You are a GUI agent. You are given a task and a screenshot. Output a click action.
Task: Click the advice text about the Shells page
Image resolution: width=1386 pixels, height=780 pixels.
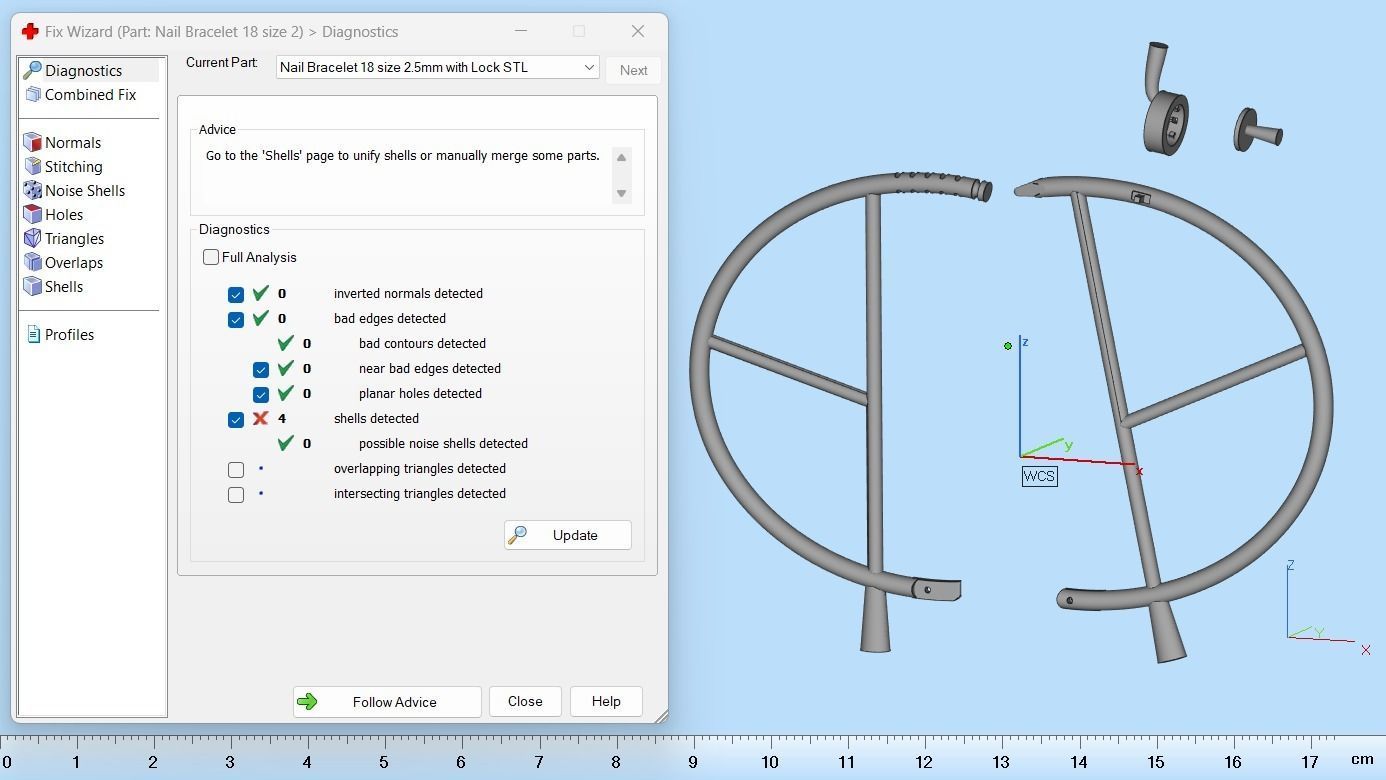[x=402, y=156]
